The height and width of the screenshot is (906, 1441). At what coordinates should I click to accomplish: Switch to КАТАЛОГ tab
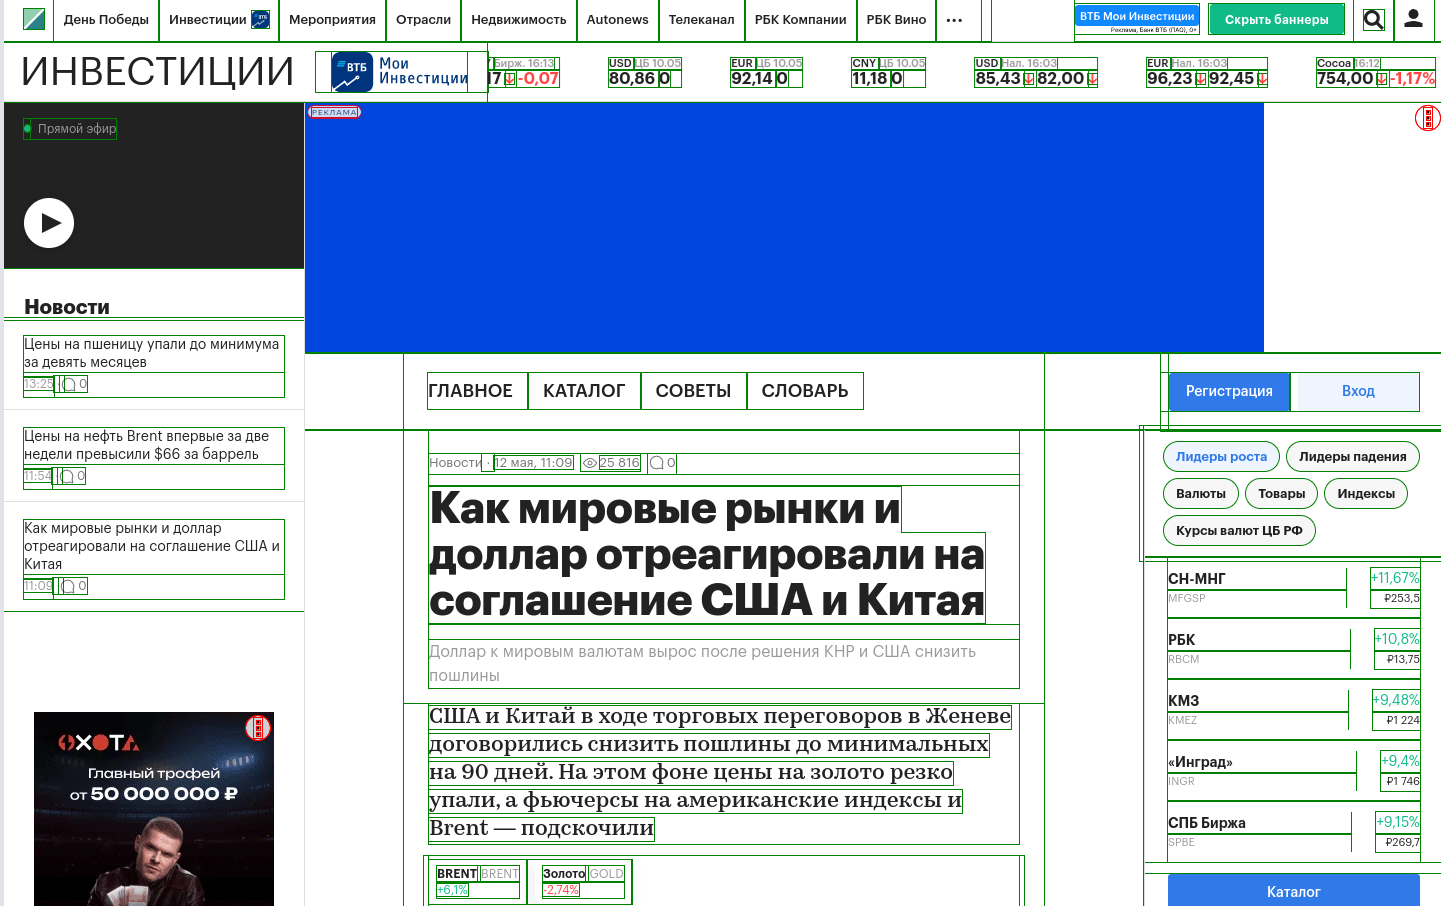point(584,391)
